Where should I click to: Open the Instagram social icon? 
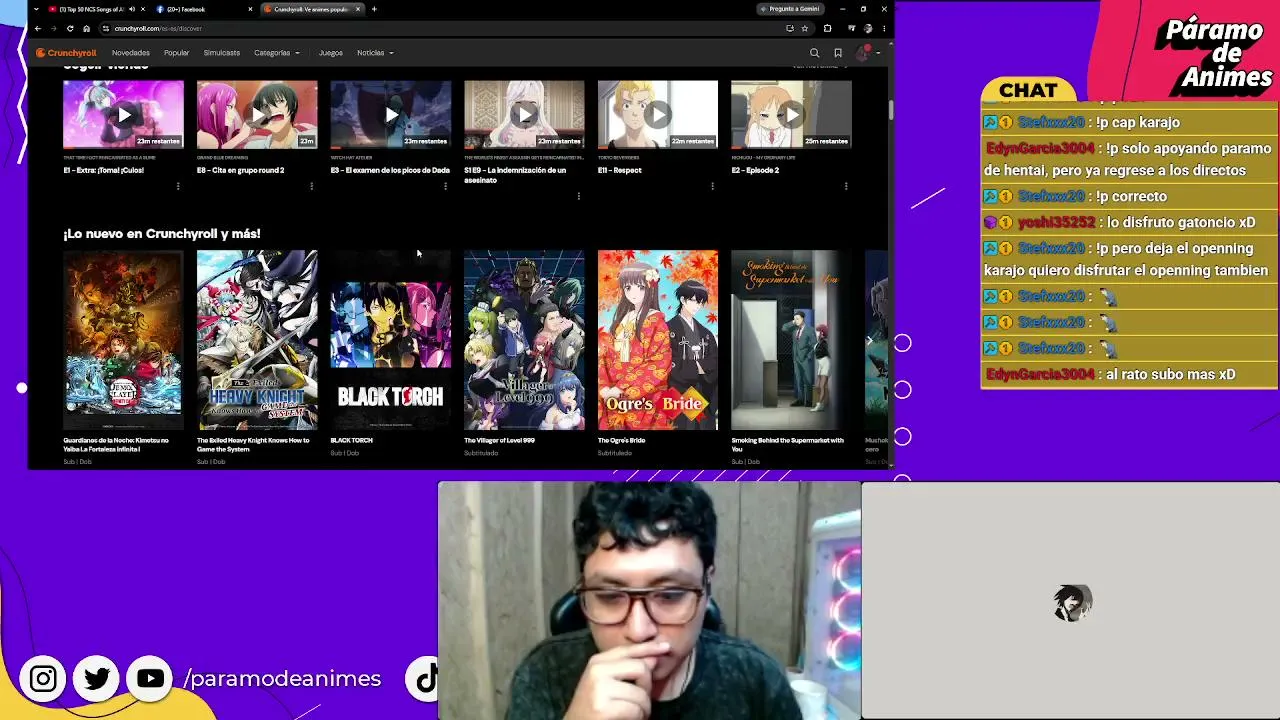coord(43,679)
